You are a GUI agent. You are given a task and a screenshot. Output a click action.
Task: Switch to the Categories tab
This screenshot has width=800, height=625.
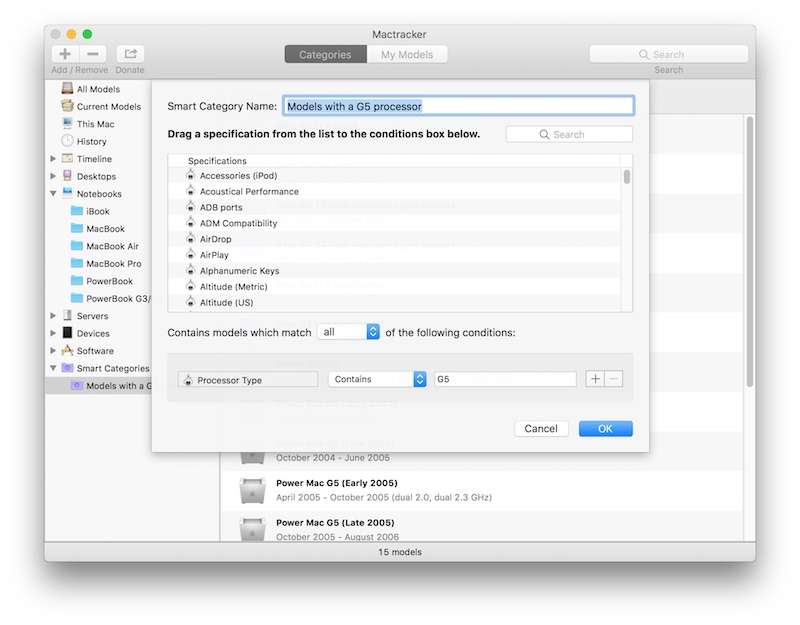coord(326,55)
